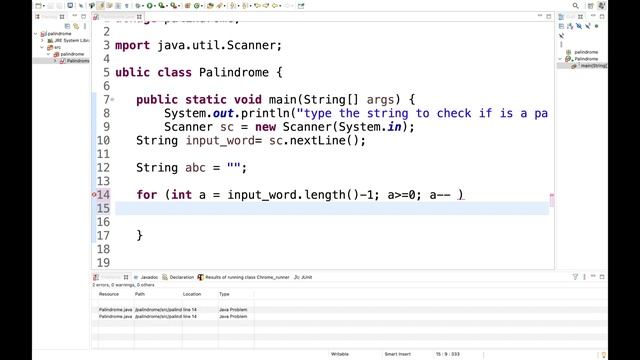
Task: Click the Last Edit Location arrow icon
Action: [257, 6]
